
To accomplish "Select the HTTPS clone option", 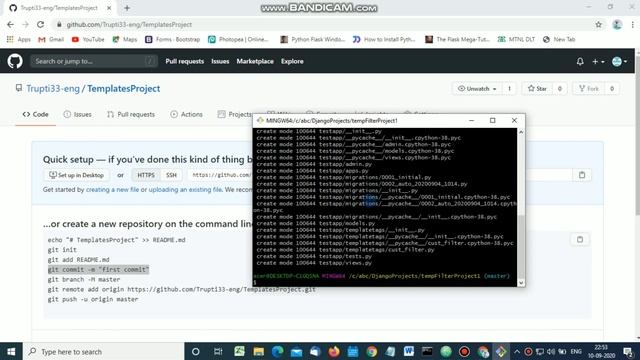I will click(146, 175).
